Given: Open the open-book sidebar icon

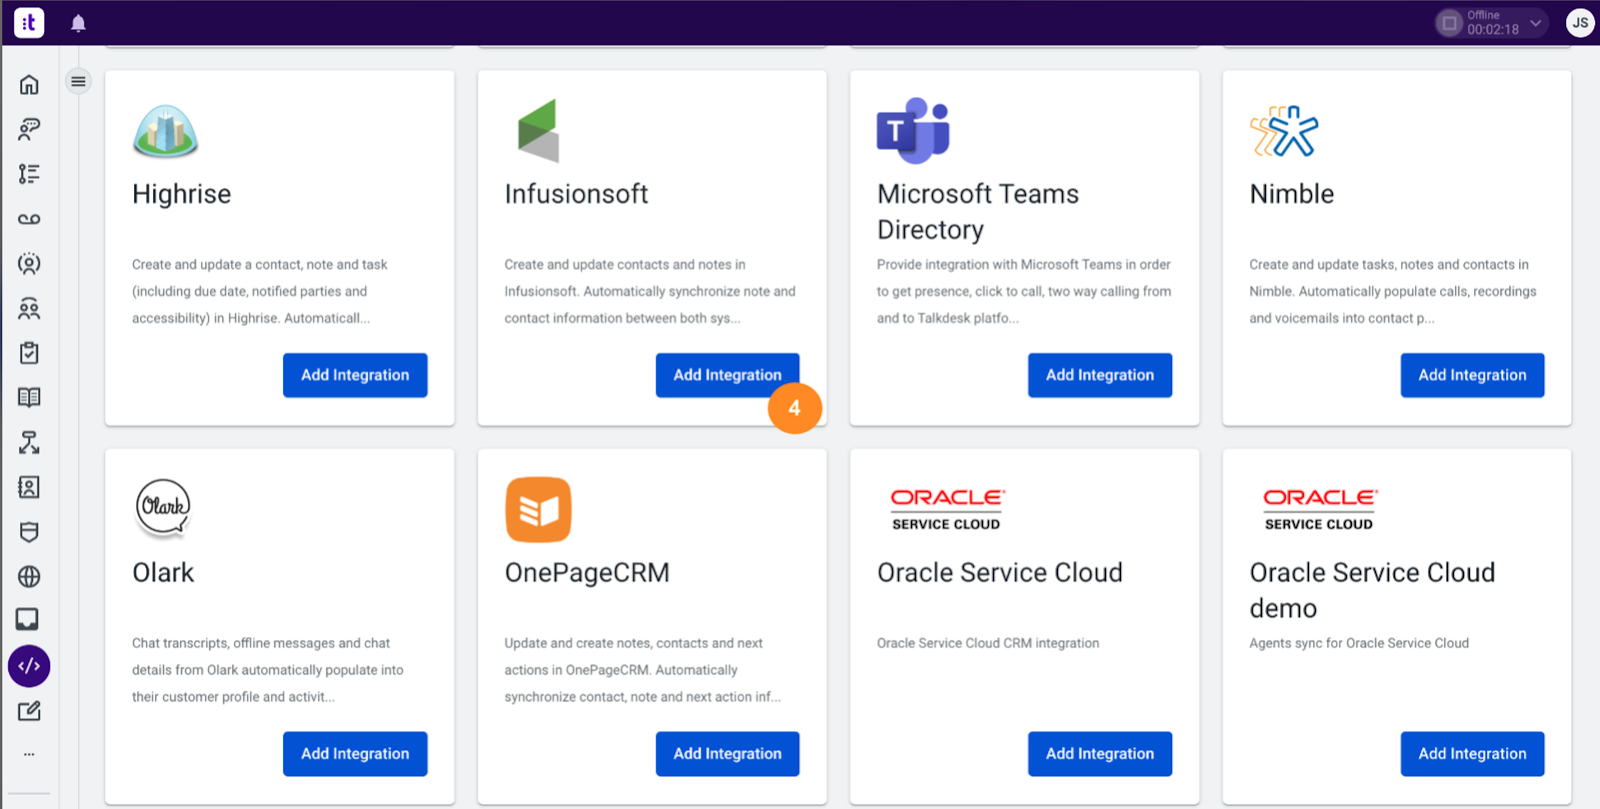Looking at the screenshot, I should coord(29,398).
